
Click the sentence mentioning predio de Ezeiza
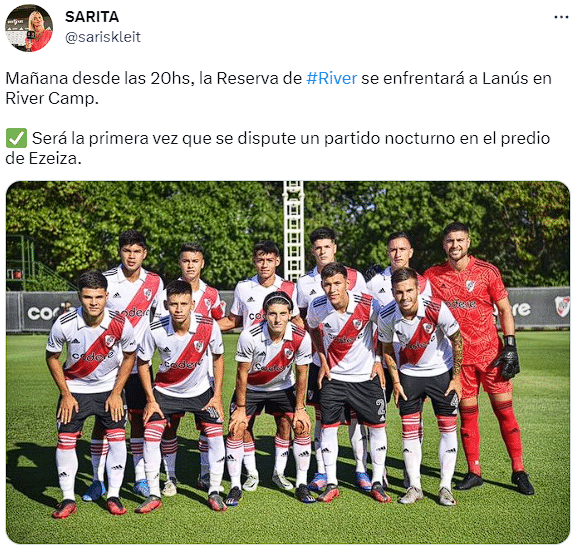point(278,148)
